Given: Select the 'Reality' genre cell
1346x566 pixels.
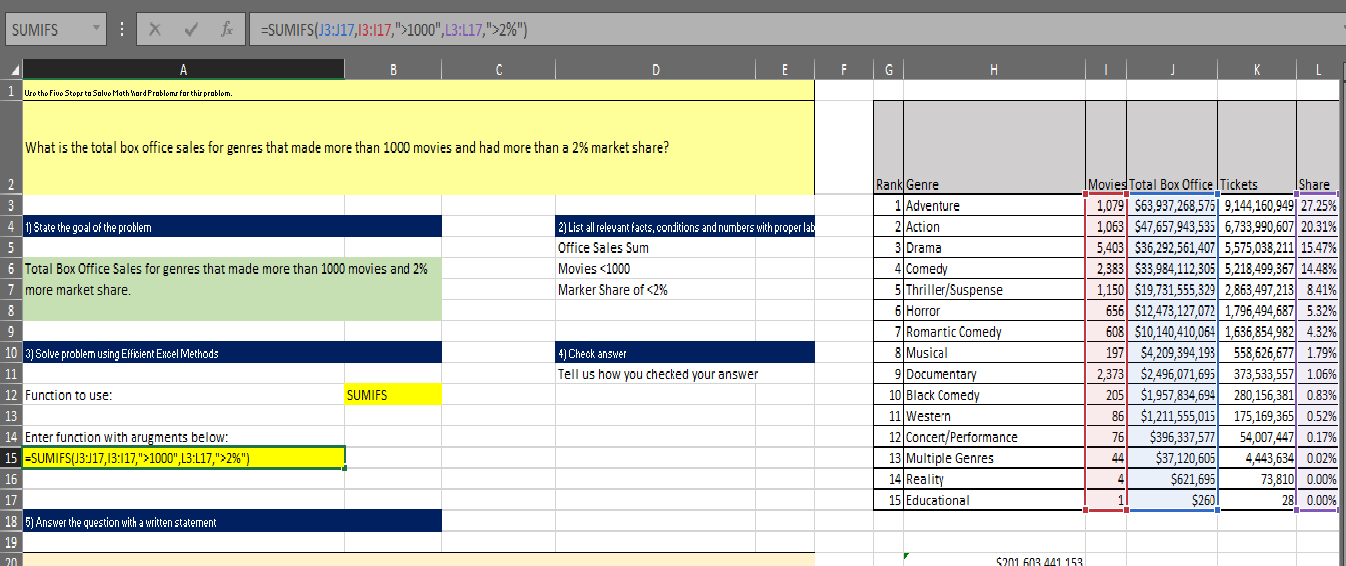Looking at the screenshot, I should [994, 479].
